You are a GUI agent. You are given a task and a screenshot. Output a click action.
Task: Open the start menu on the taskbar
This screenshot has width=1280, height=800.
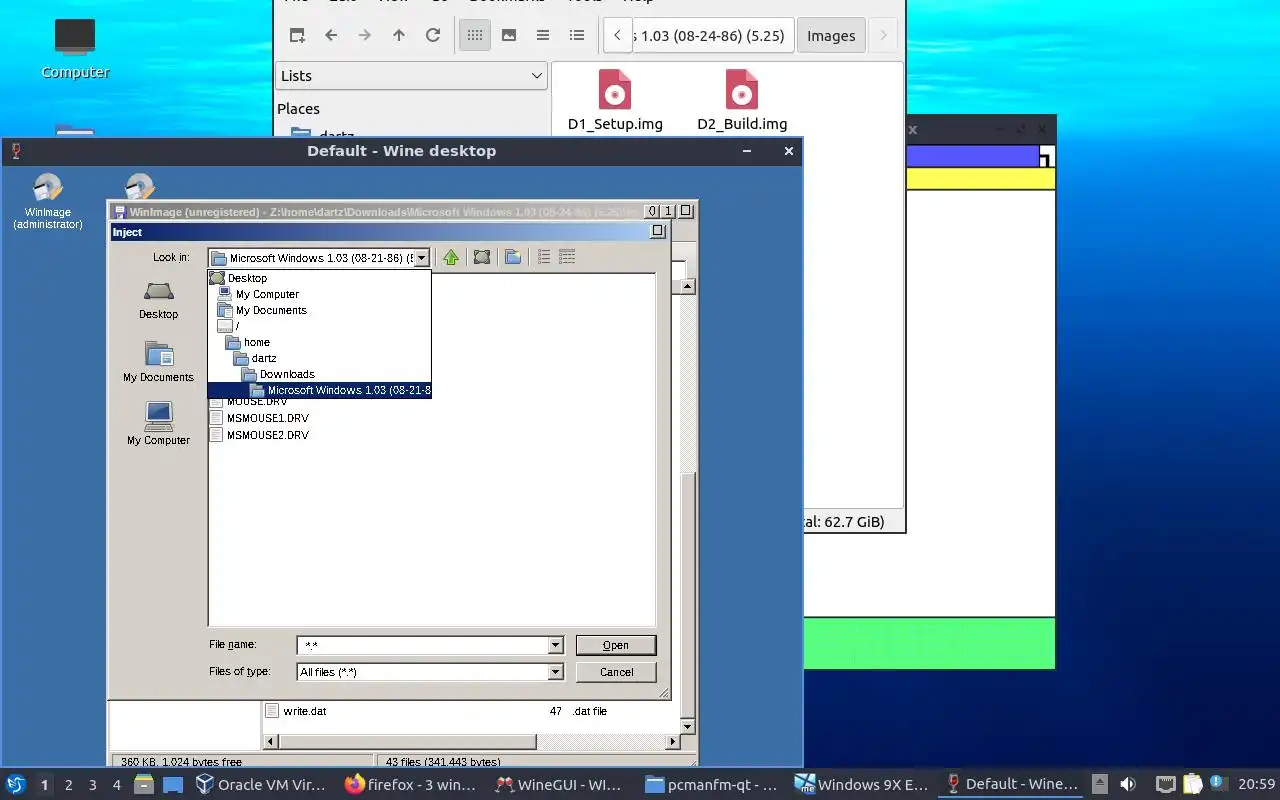(x=15, y=784)
